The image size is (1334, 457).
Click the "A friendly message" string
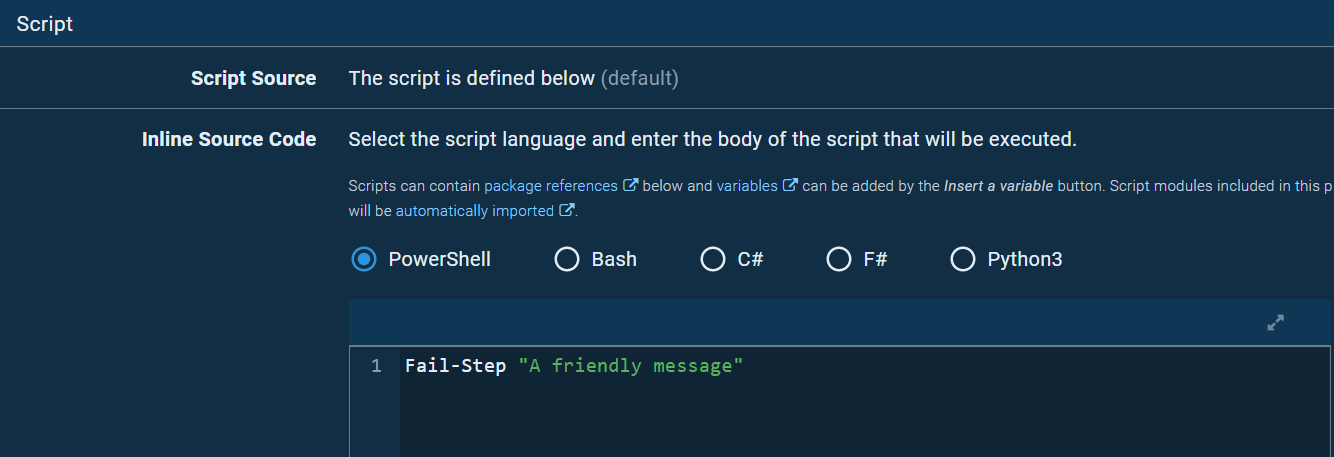click(x=631, y=366)
